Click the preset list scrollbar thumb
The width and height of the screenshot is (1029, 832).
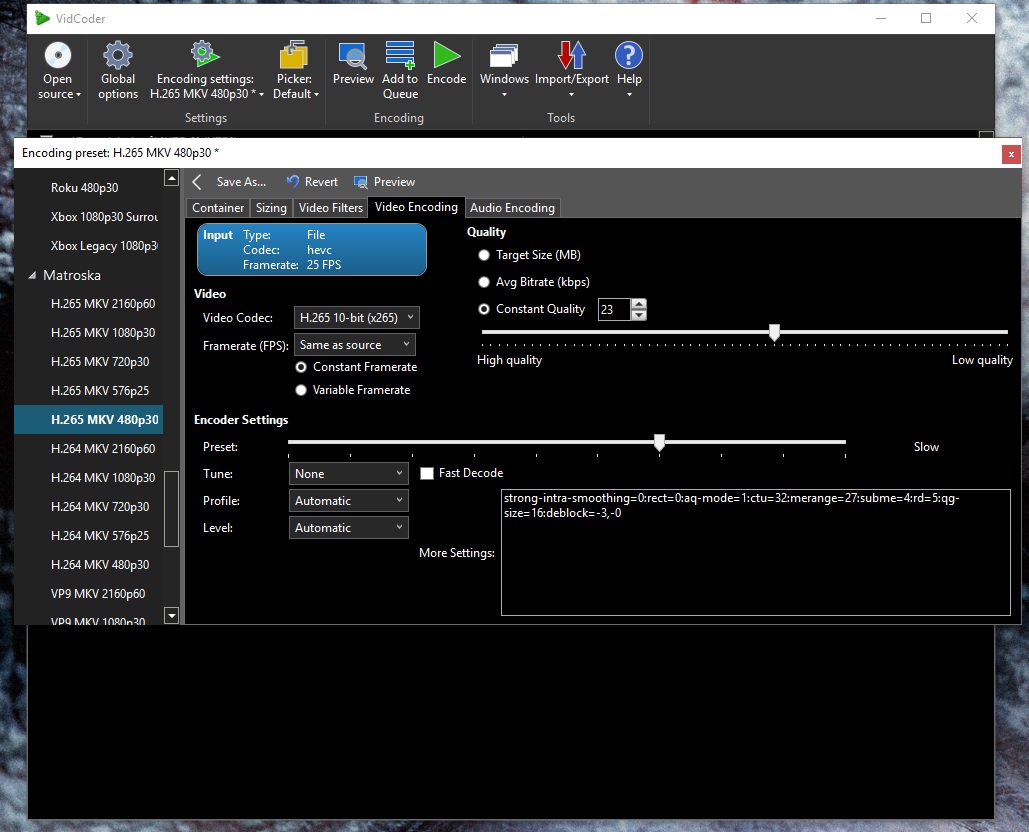[x=171, y=509]
